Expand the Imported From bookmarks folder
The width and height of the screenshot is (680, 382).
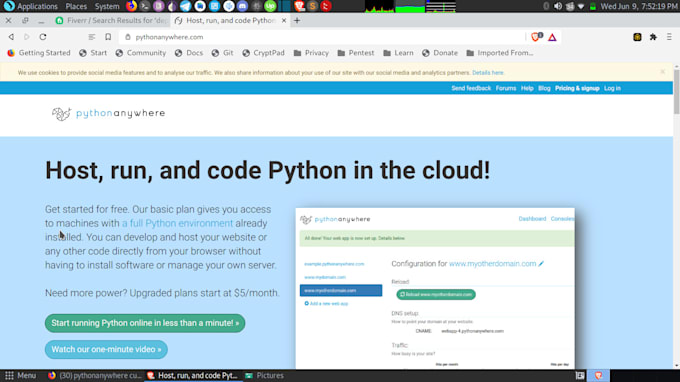click(x=500, y=53)
